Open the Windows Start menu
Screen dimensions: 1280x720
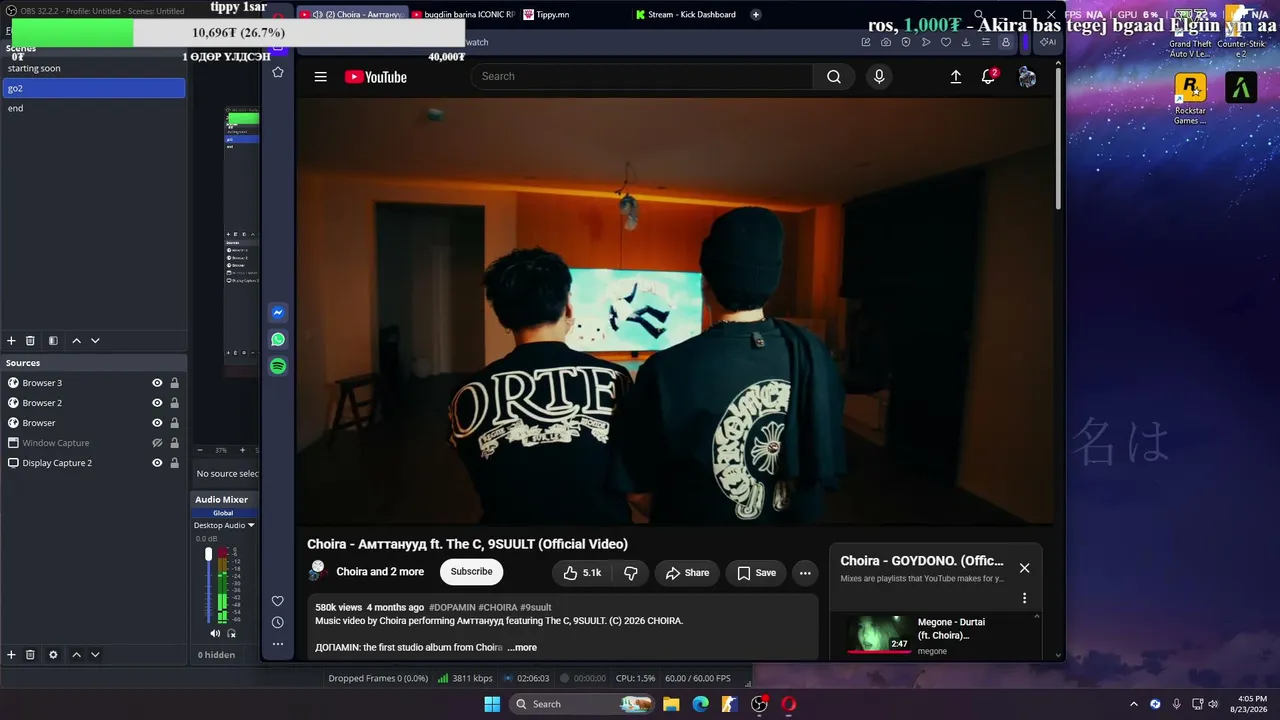click(492, 704)
